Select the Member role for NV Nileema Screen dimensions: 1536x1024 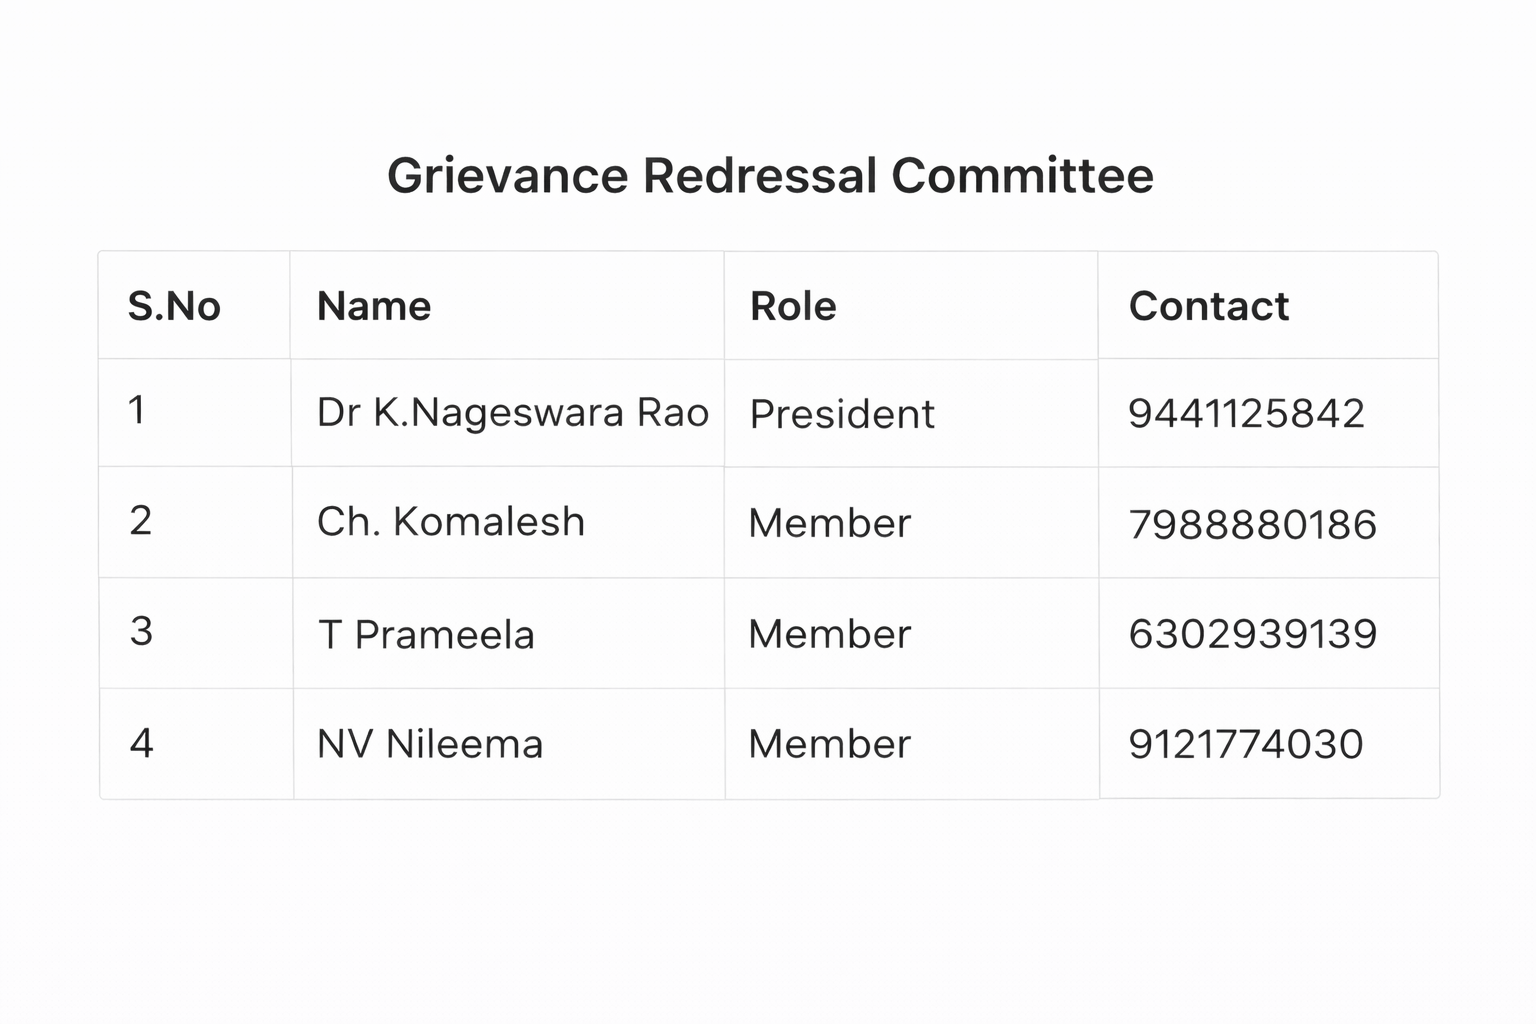coord(830,744)
